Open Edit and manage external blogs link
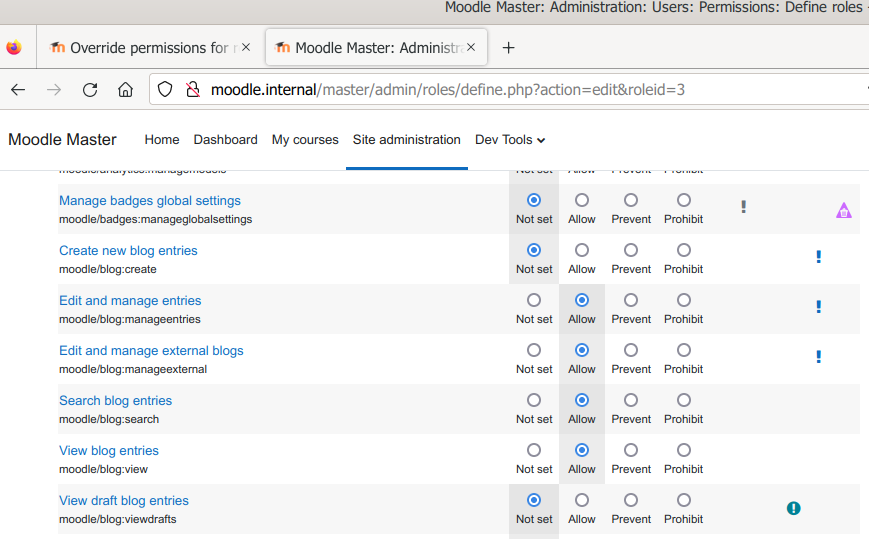Viewport: 869px width, 539px height. (151, 351)
